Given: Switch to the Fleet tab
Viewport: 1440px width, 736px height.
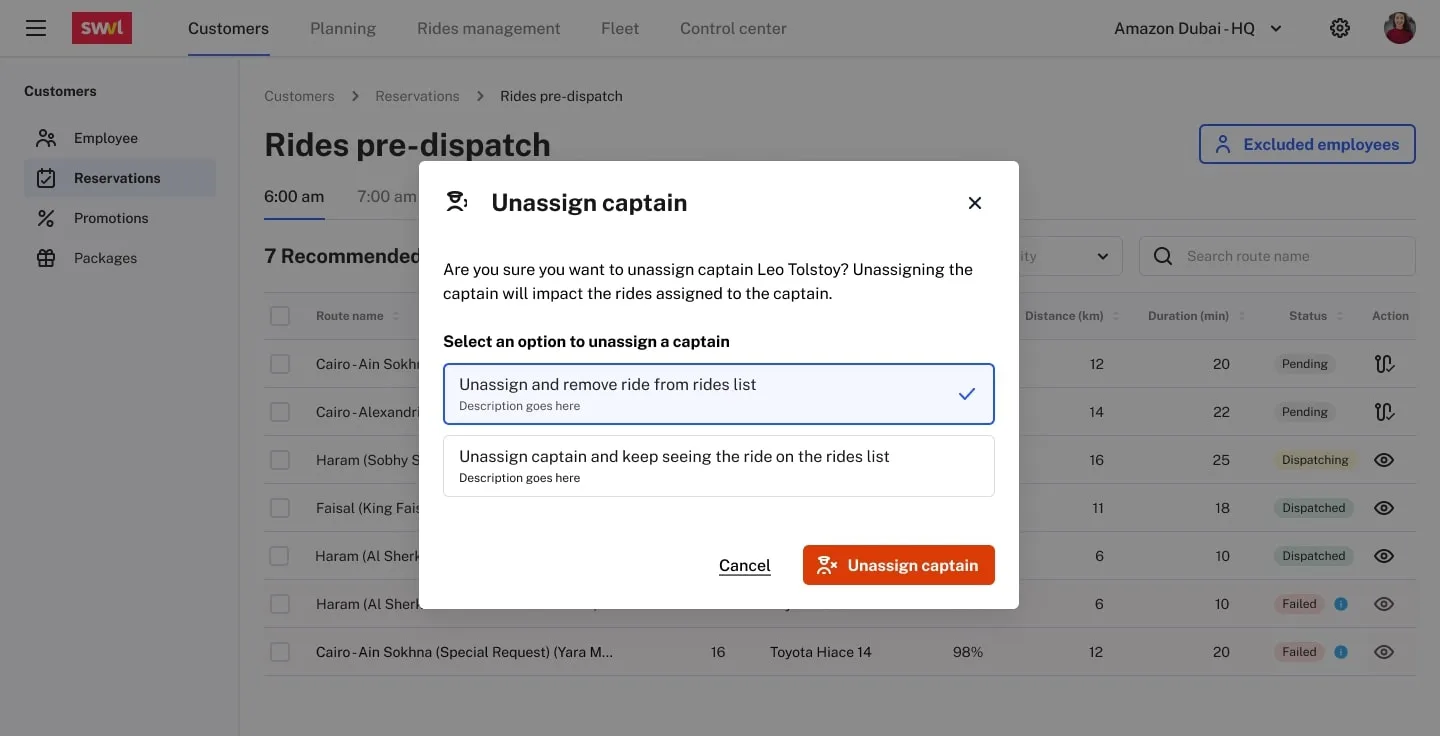Looking at the screenshot, I should pos(620,28).
